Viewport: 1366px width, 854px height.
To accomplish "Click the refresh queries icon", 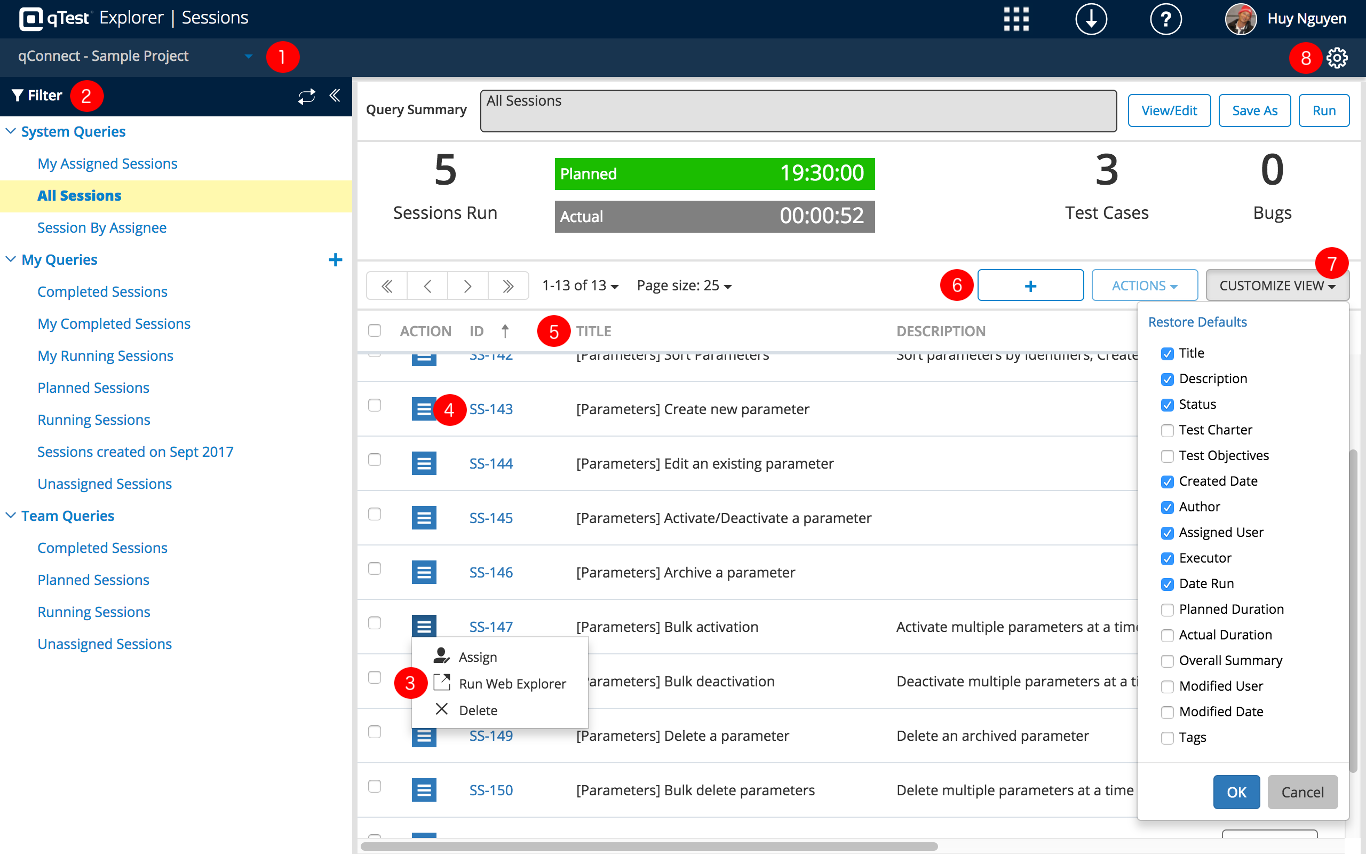I will click(307, 96).
